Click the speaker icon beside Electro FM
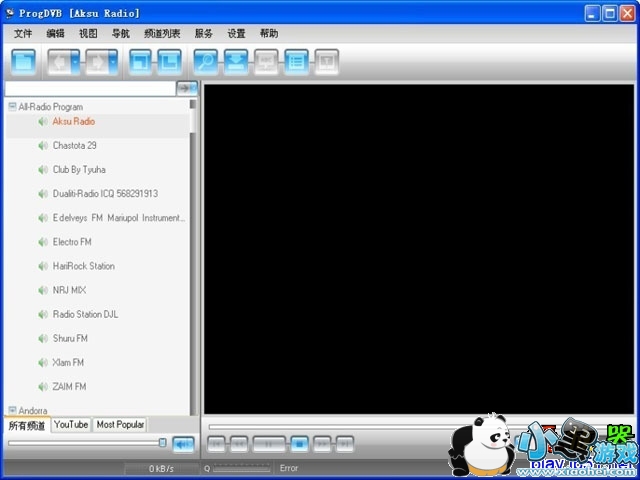Screen dimensions: 640x480 click(43, 242)
